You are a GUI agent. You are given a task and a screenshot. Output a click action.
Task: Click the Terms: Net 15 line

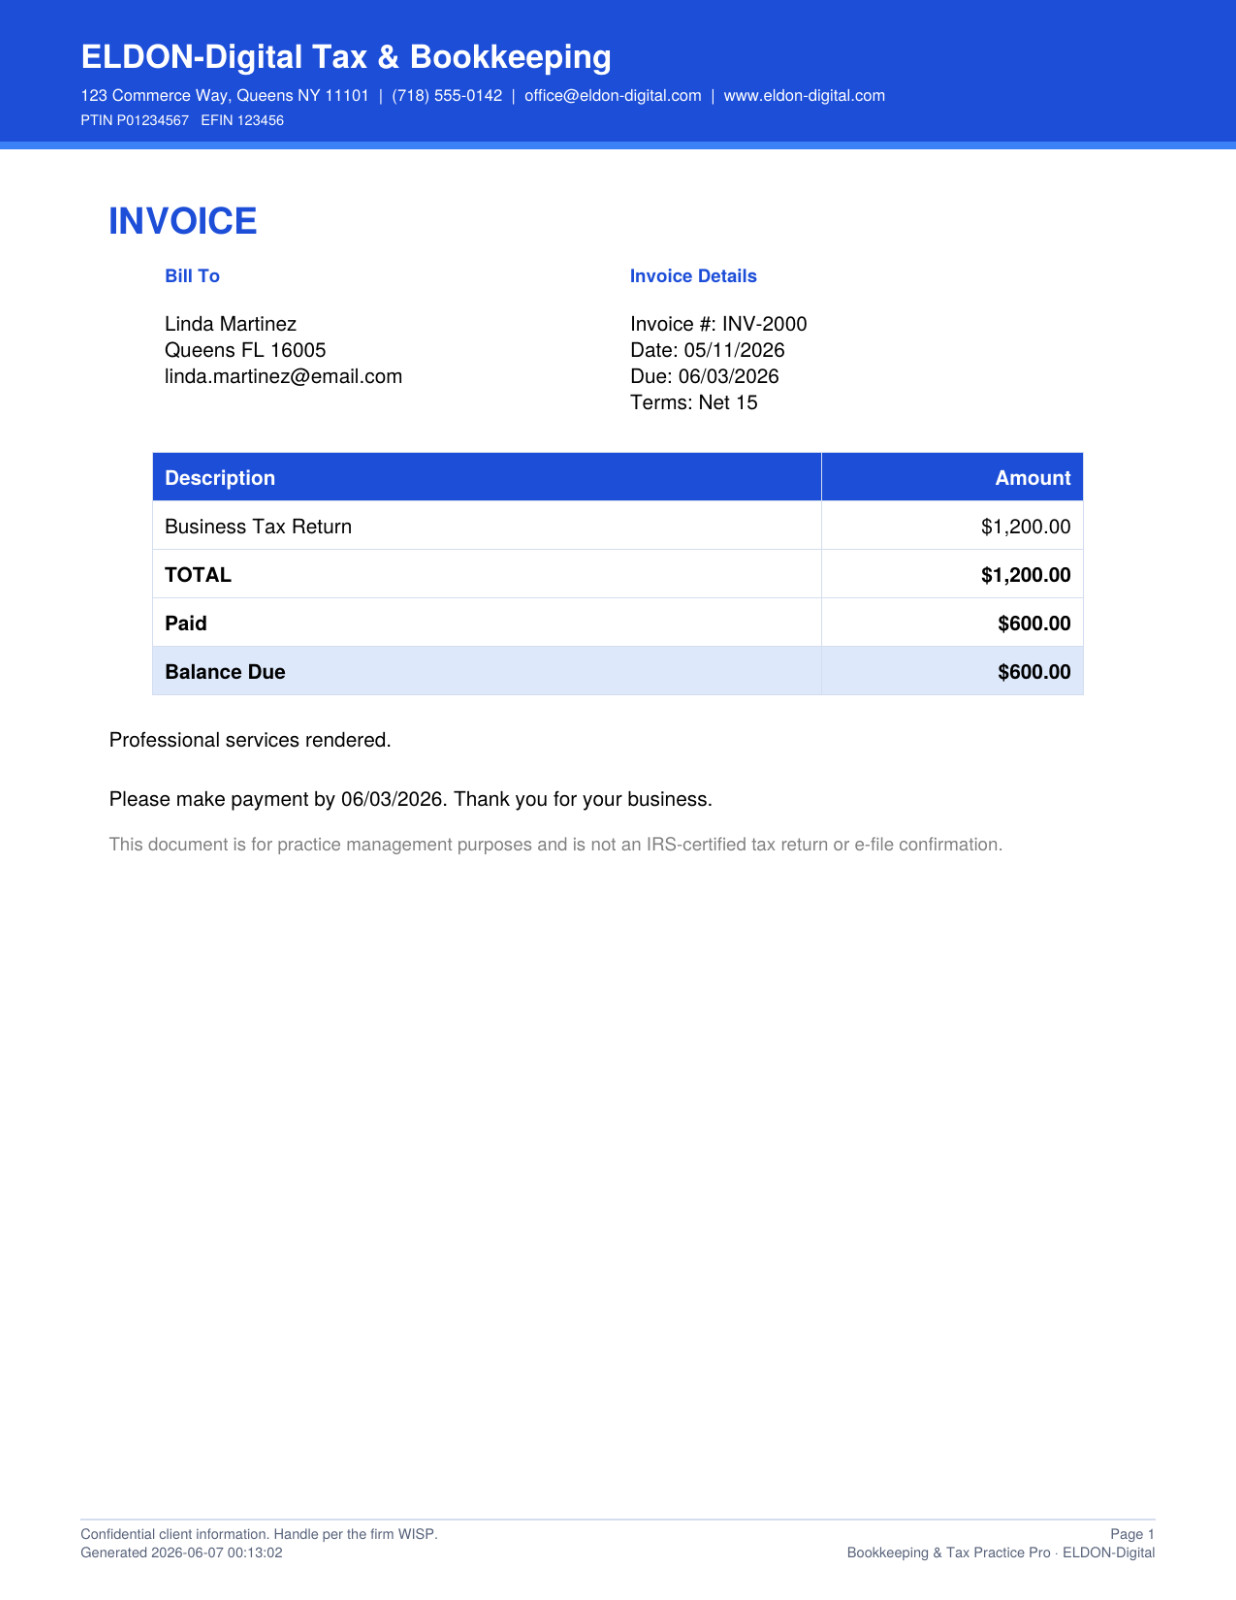694,402
